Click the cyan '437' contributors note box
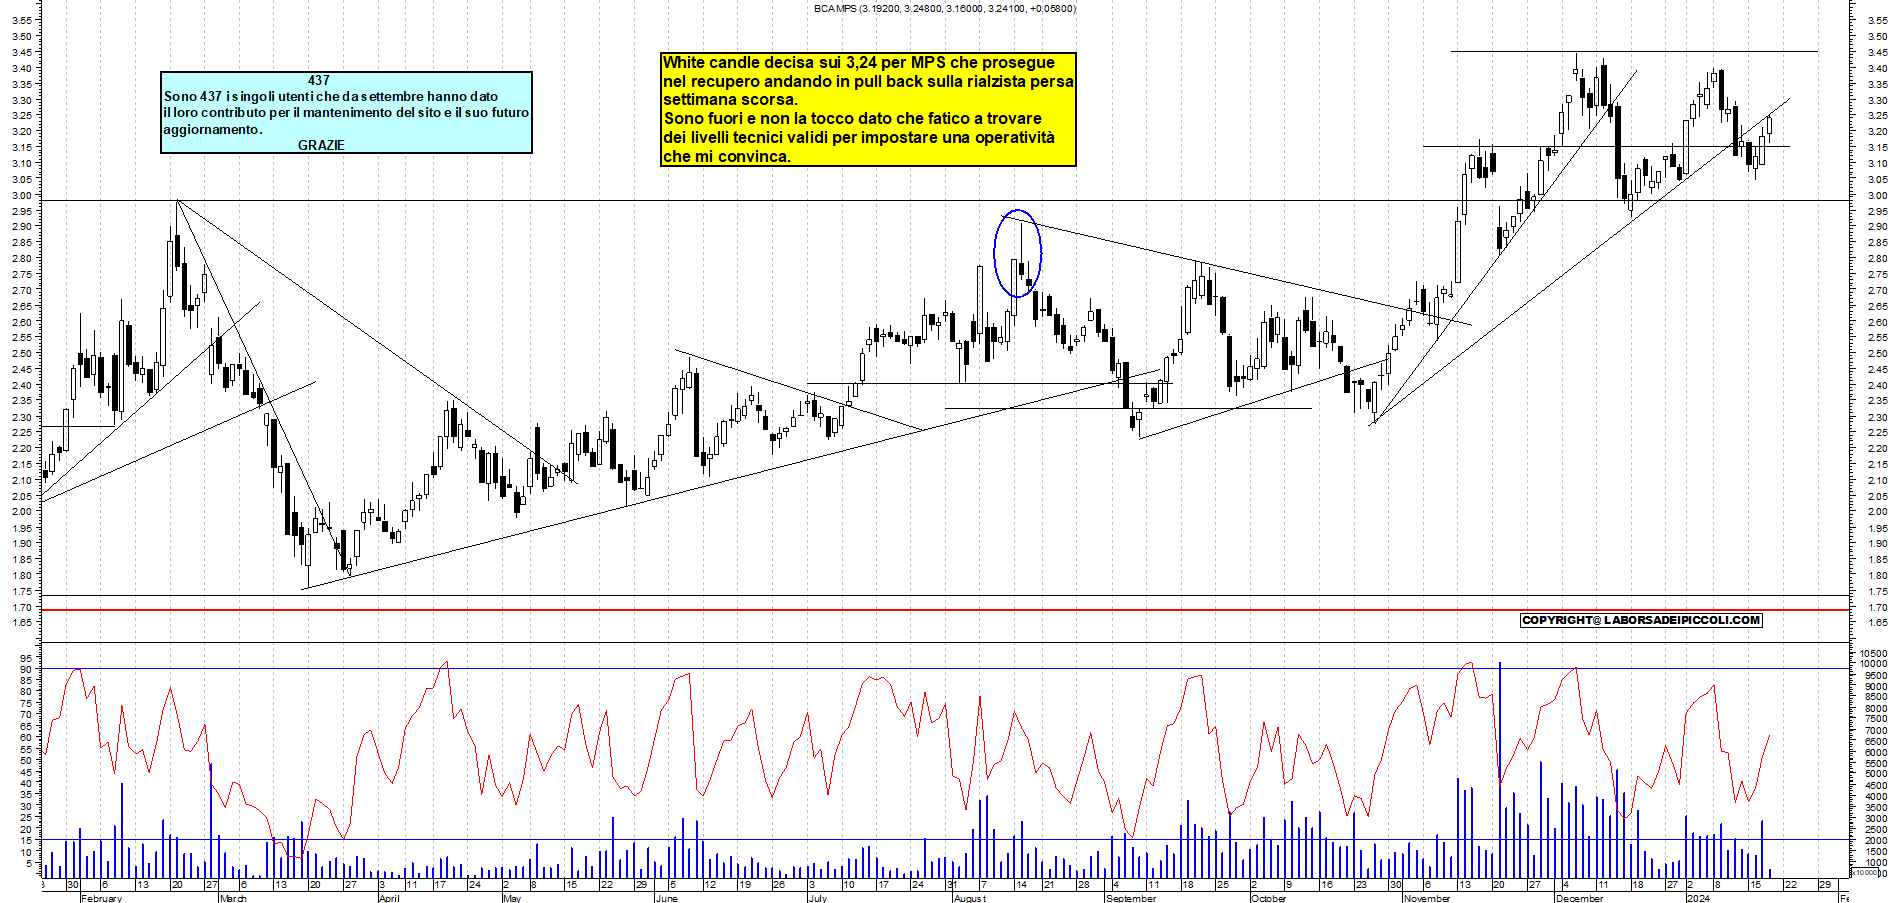 (x=346, y=112)
